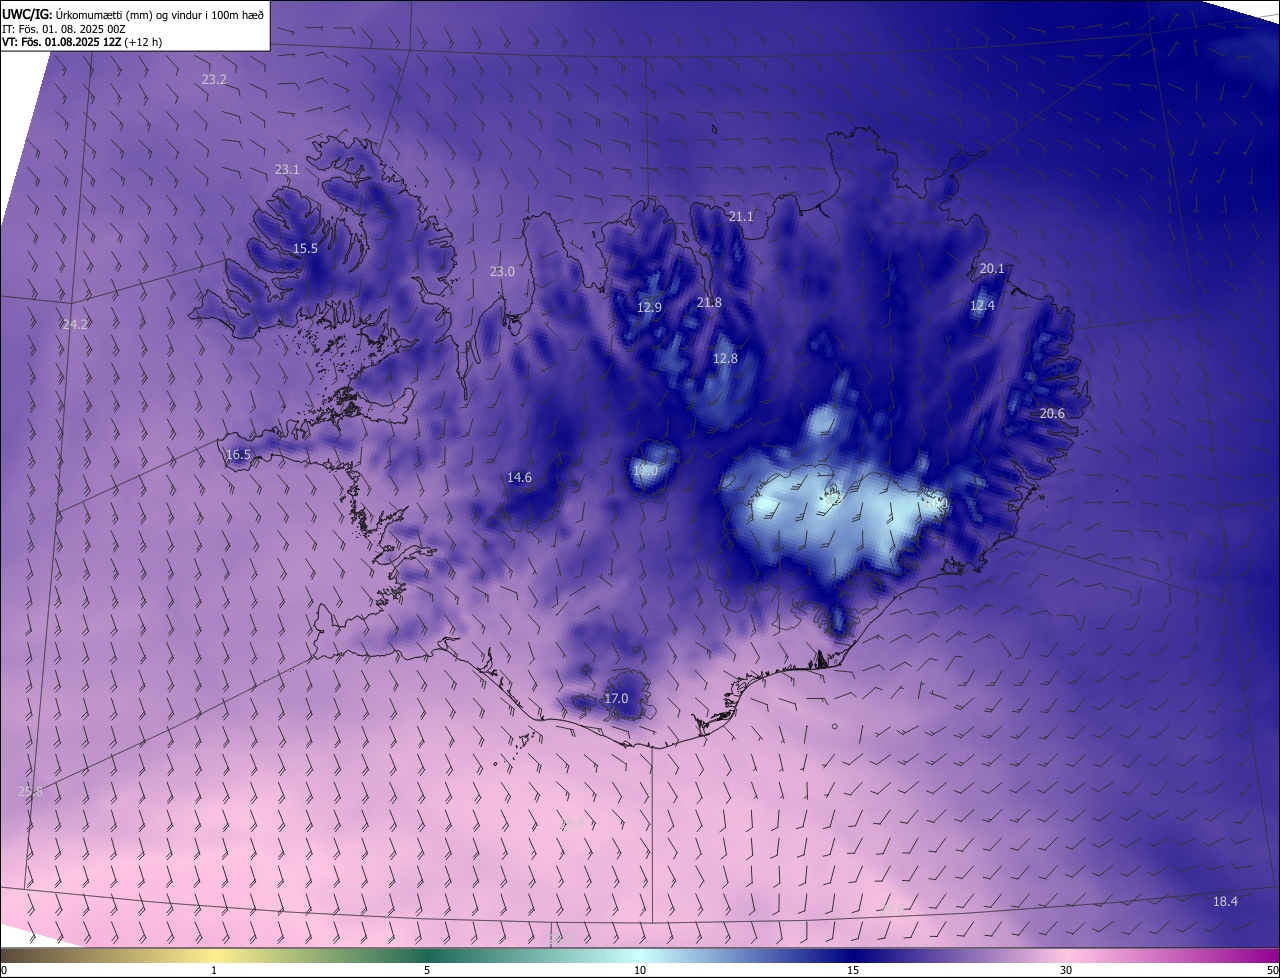Click the 30 tick label on the color scale
1280x978 pixels.
[x=1066, y=970]
